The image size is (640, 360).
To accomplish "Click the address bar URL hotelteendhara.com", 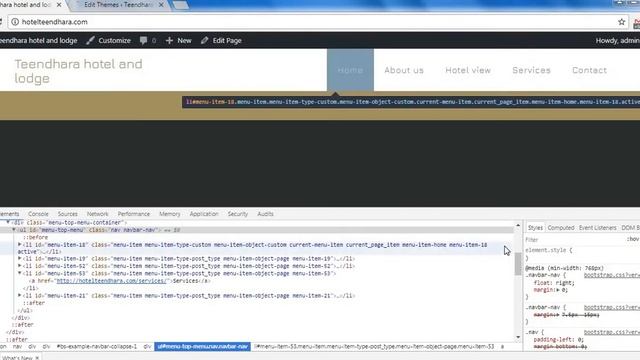I will click(x=55, y=22).
